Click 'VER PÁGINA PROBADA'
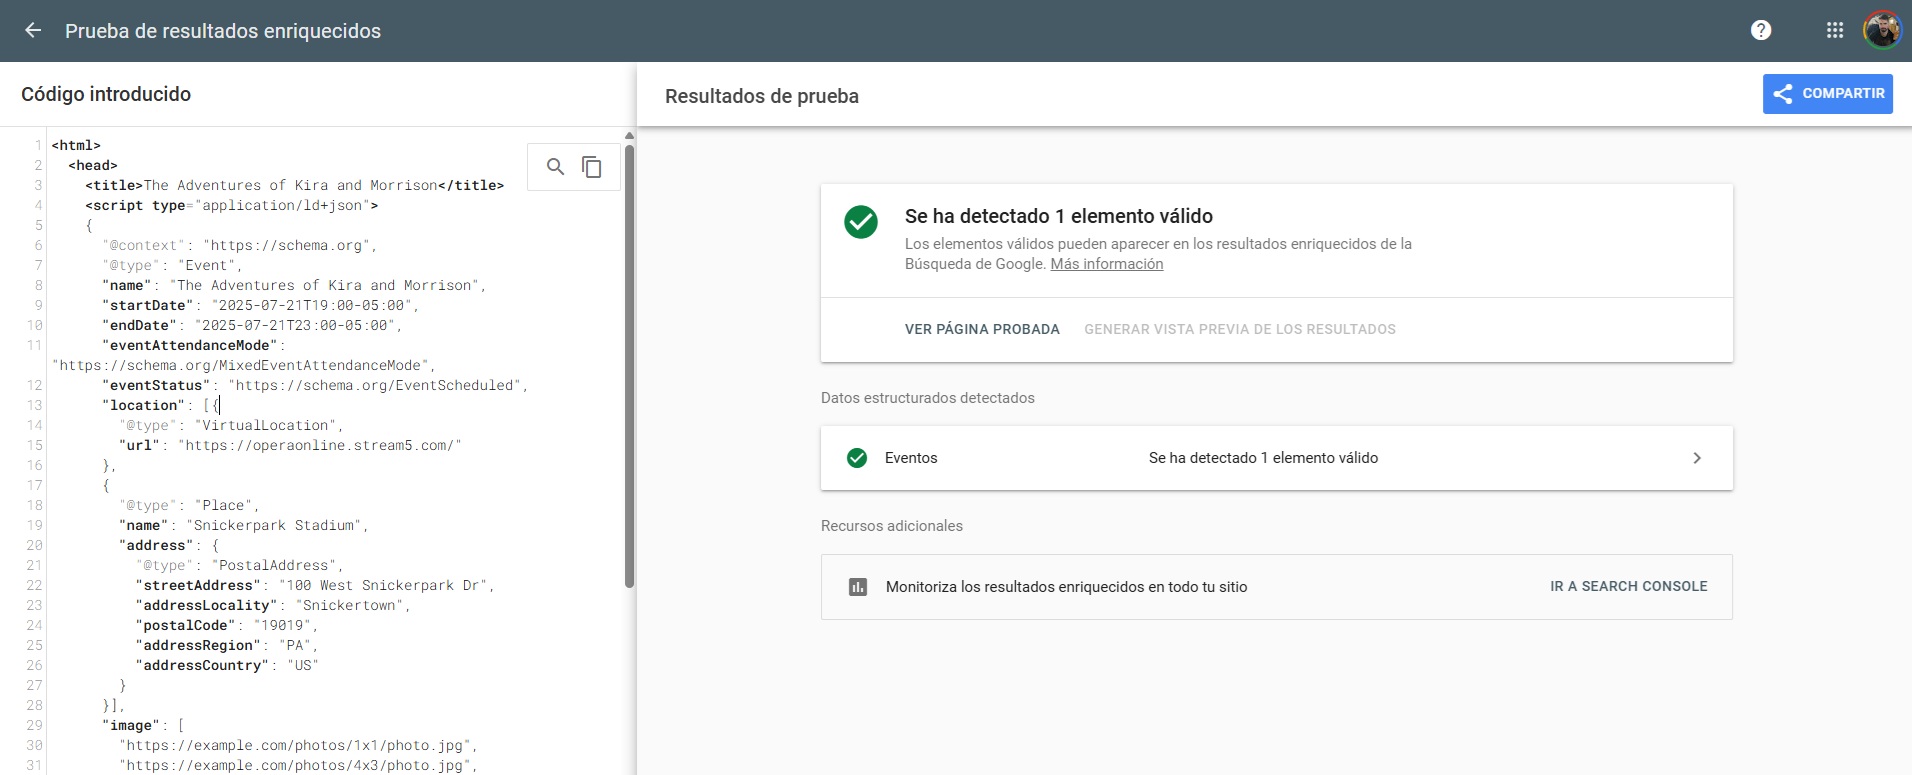The height and width of the screenshot is (775, 1912). 982,329
